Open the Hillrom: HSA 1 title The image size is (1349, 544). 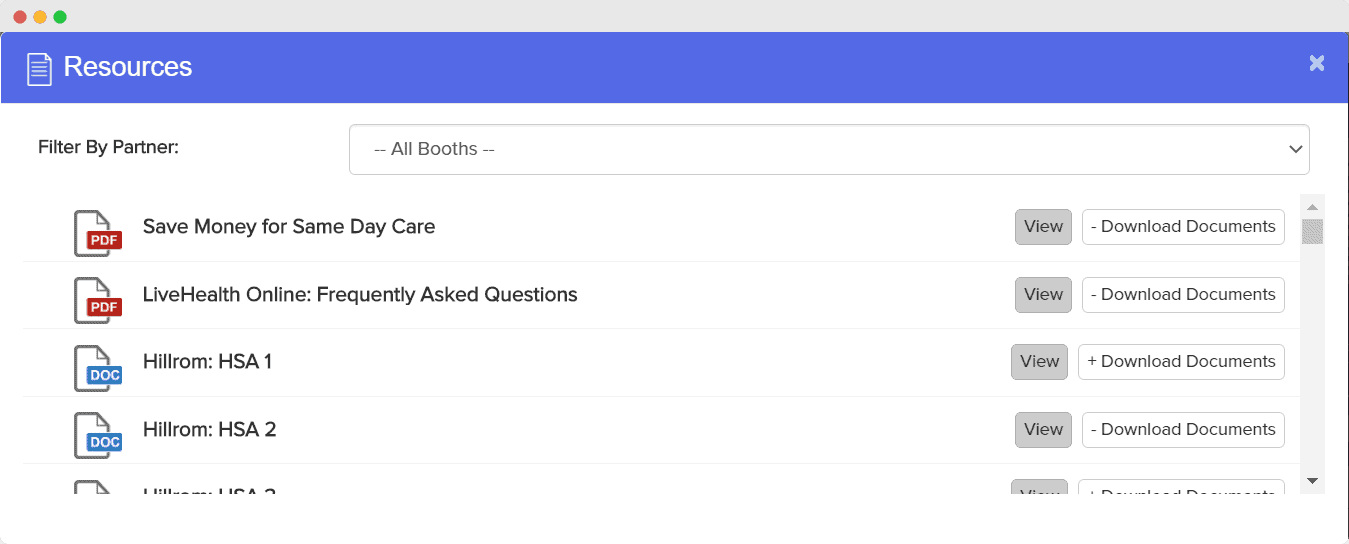207,362
